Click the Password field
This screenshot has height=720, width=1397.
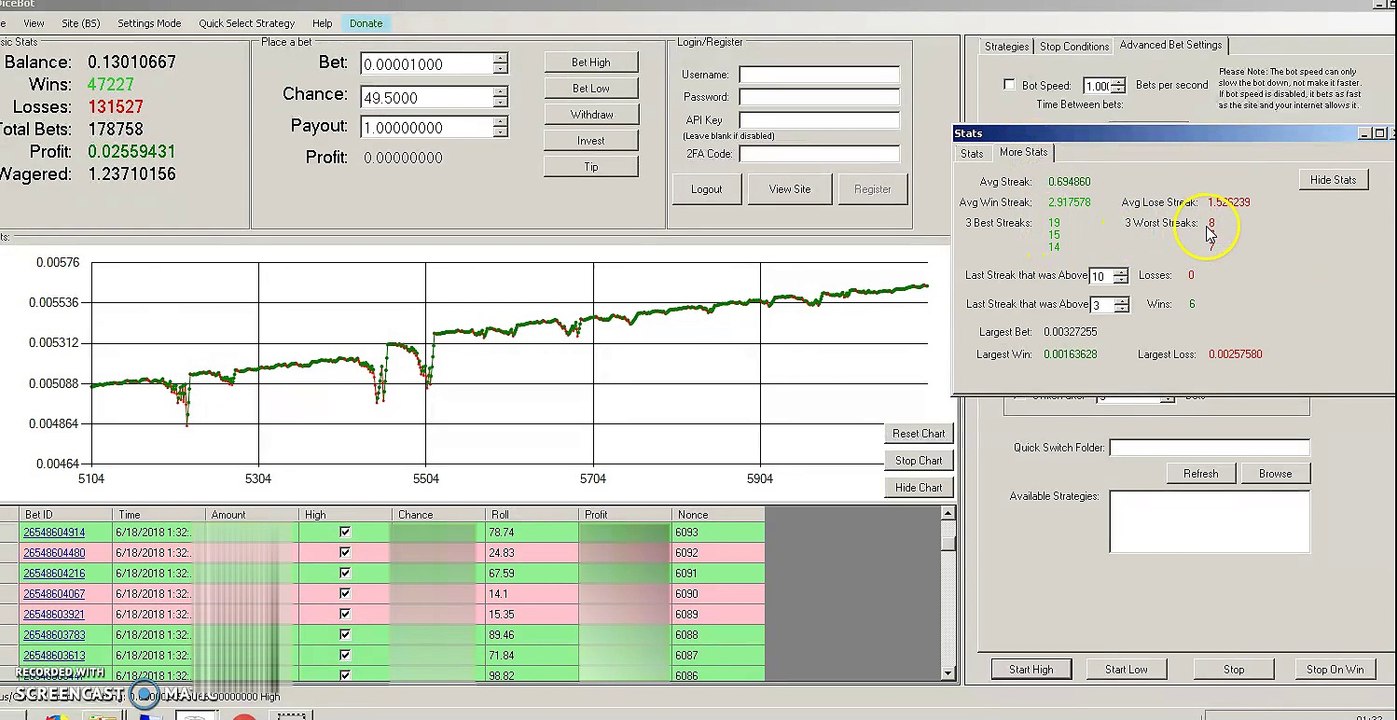(819, 97)
